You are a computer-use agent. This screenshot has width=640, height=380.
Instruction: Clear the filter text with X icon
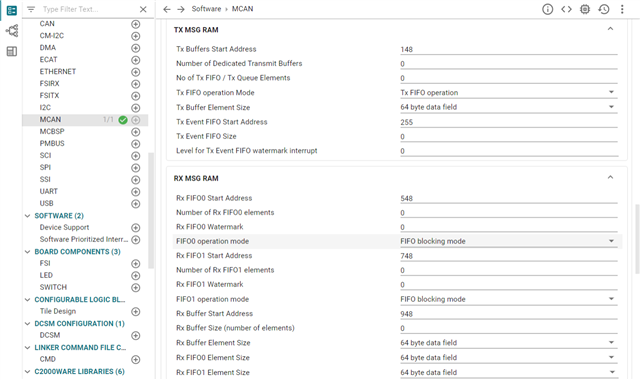tap(143, 9)
